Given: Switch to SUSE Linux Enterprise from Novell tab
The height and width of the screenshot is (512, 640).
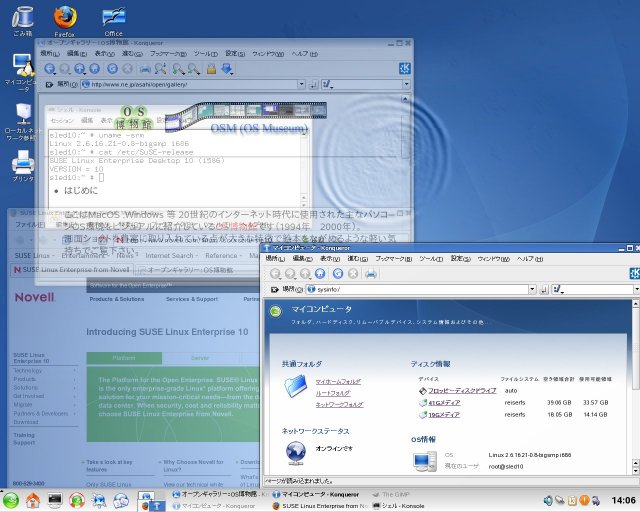Looking at the screenshot, I should pos(72,270).
